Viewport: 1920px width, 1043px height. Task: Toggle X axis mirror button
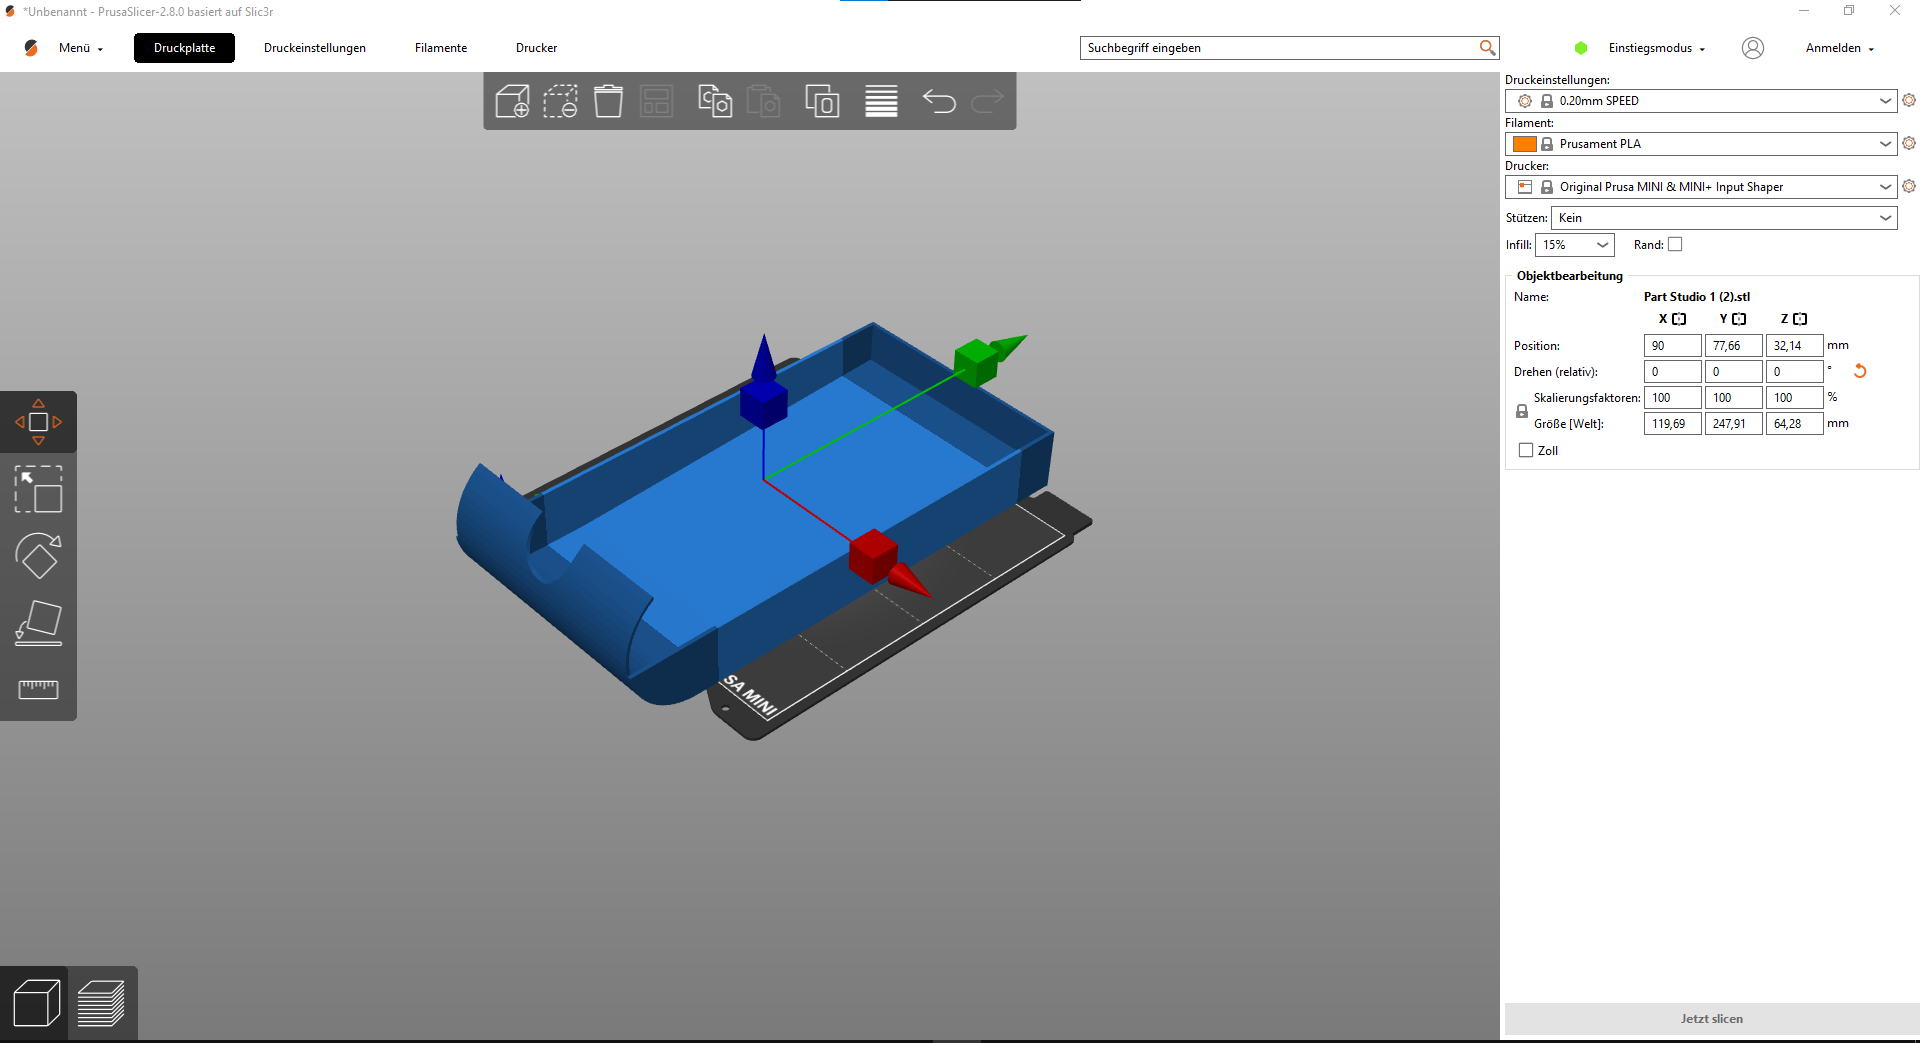[1679, 319]
